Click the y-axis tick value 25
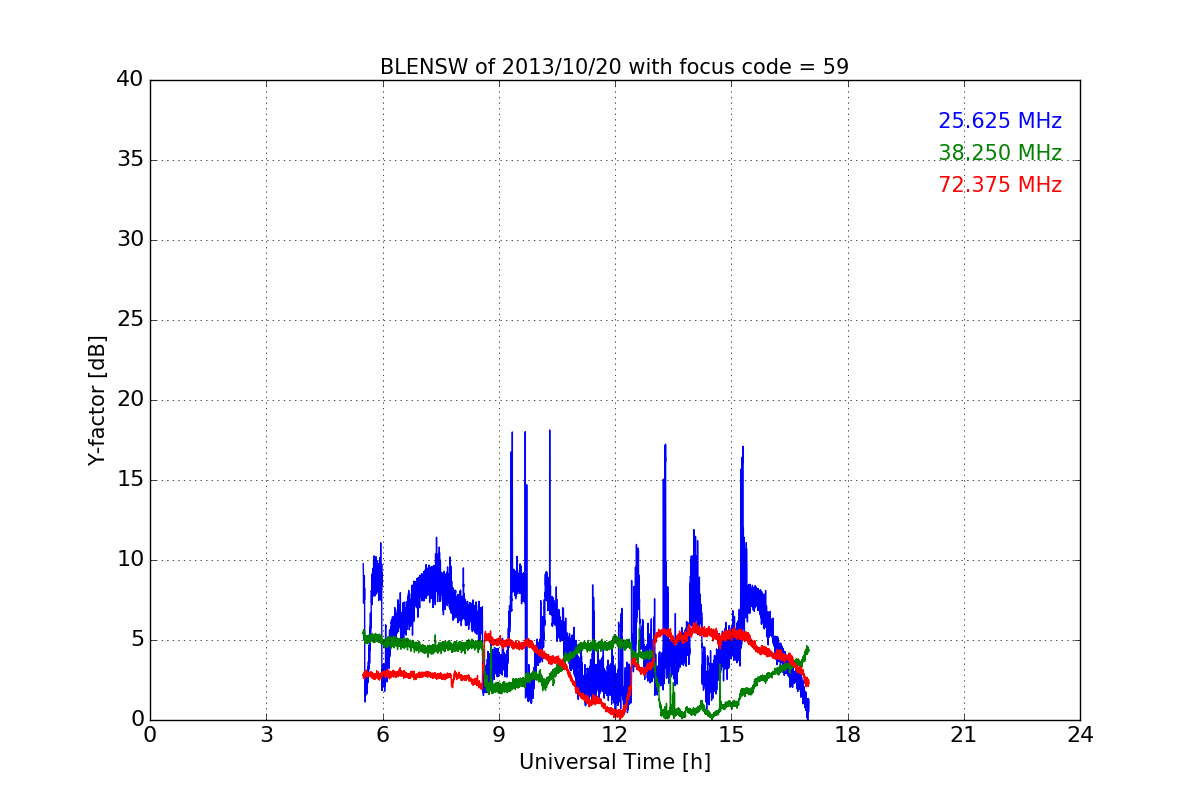The image size is (1200, 800). [130, 320]
